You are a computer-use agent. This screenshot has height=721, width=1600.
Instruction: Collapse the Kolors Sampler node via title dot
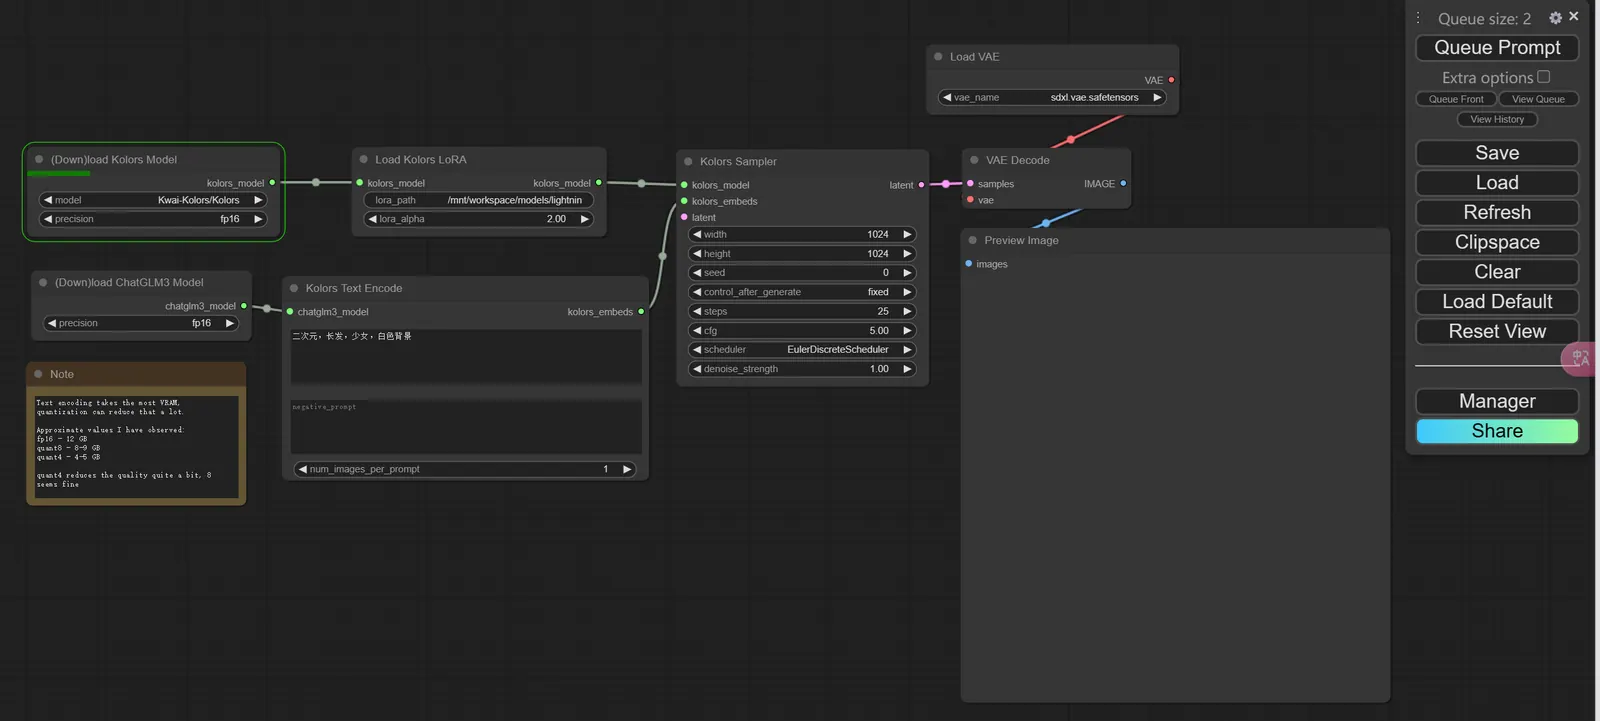point(688,161)
